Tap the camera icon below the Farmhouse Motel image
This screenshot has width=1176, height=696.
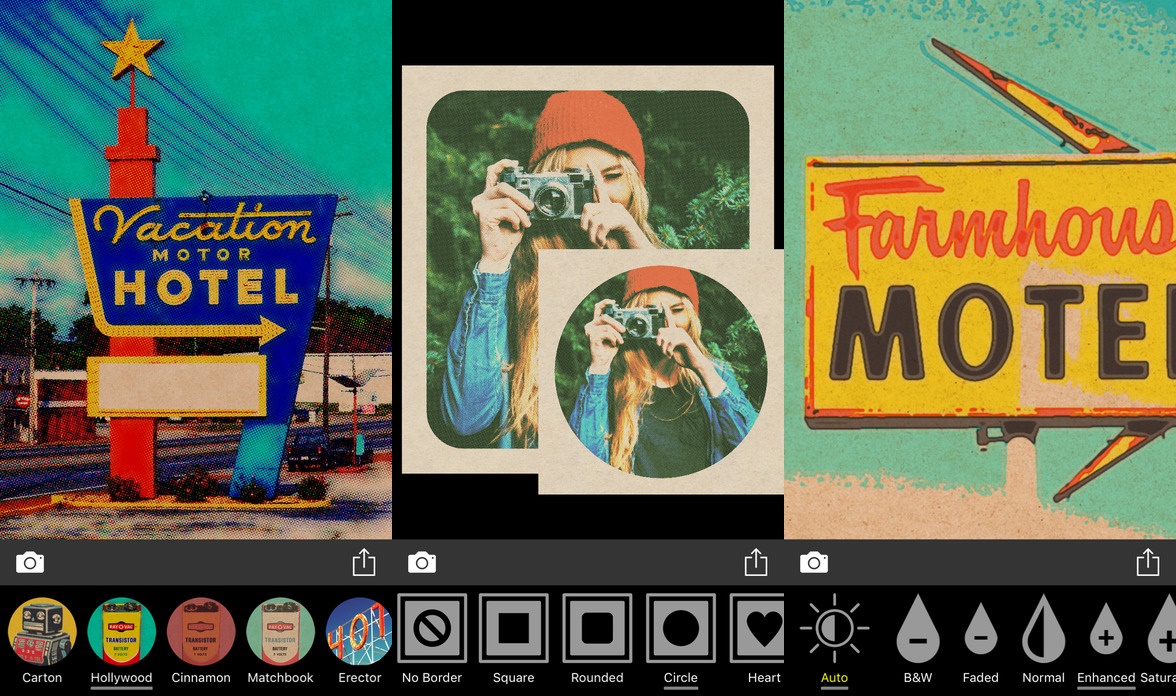pos(814,563)
